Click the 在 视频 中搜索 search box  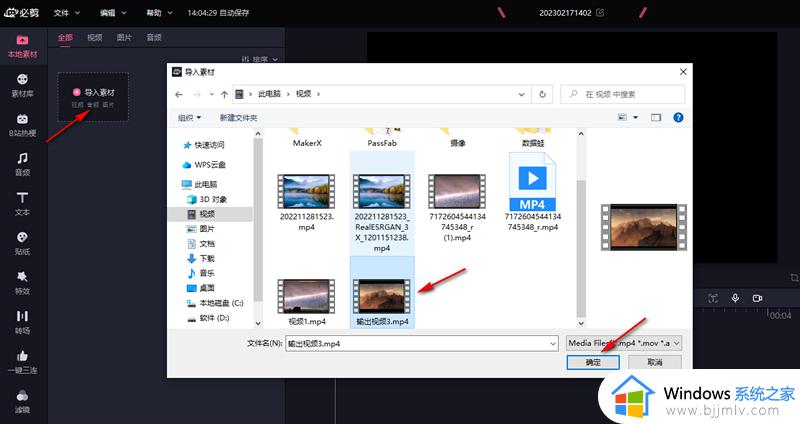pos(622,94)
